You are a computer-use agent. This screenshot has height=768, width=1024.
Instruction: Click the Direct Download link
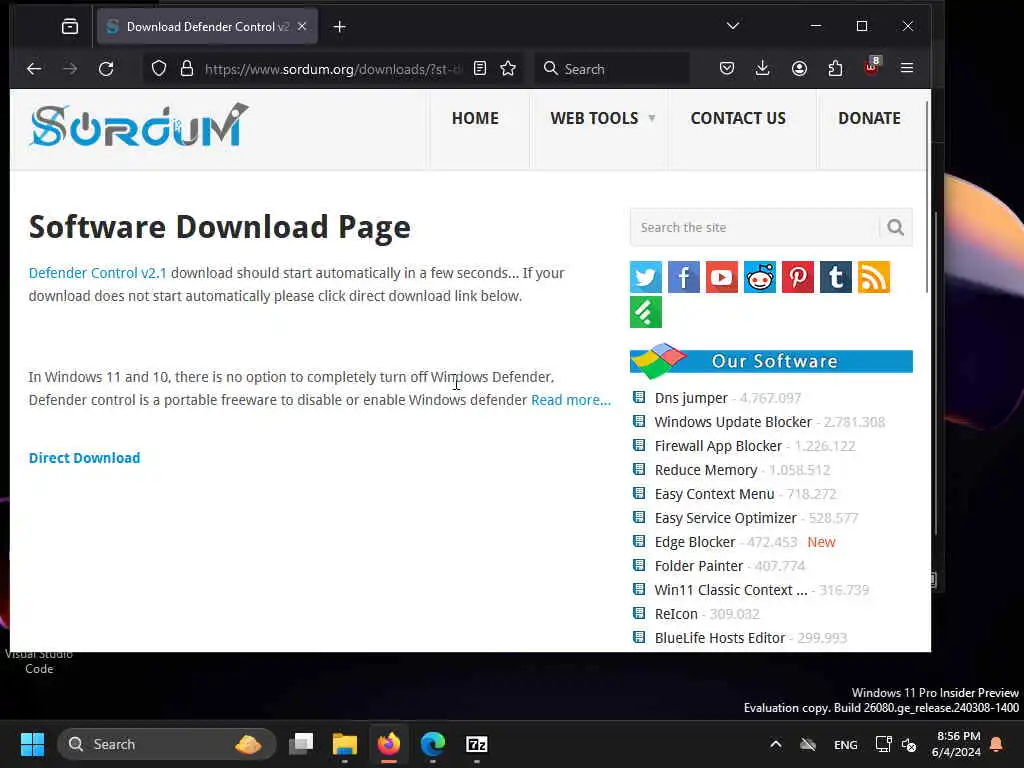pyautogui.click(x=84, y=458)
